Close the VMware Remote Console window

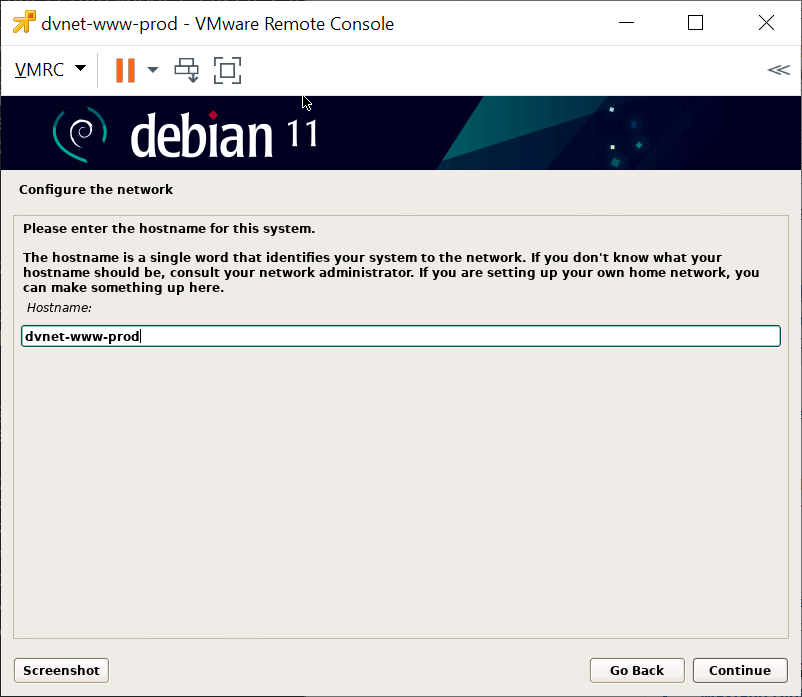pos(765,23)
